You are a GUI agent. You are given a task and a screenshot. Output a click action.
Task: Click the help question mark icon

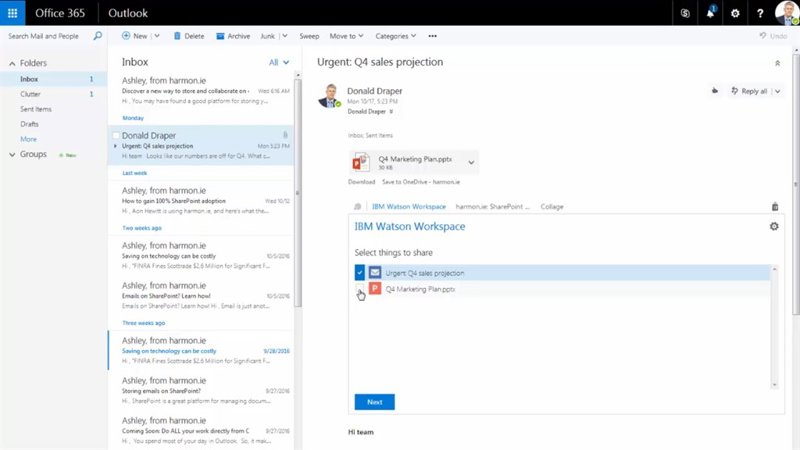click(x=761, y=13)
